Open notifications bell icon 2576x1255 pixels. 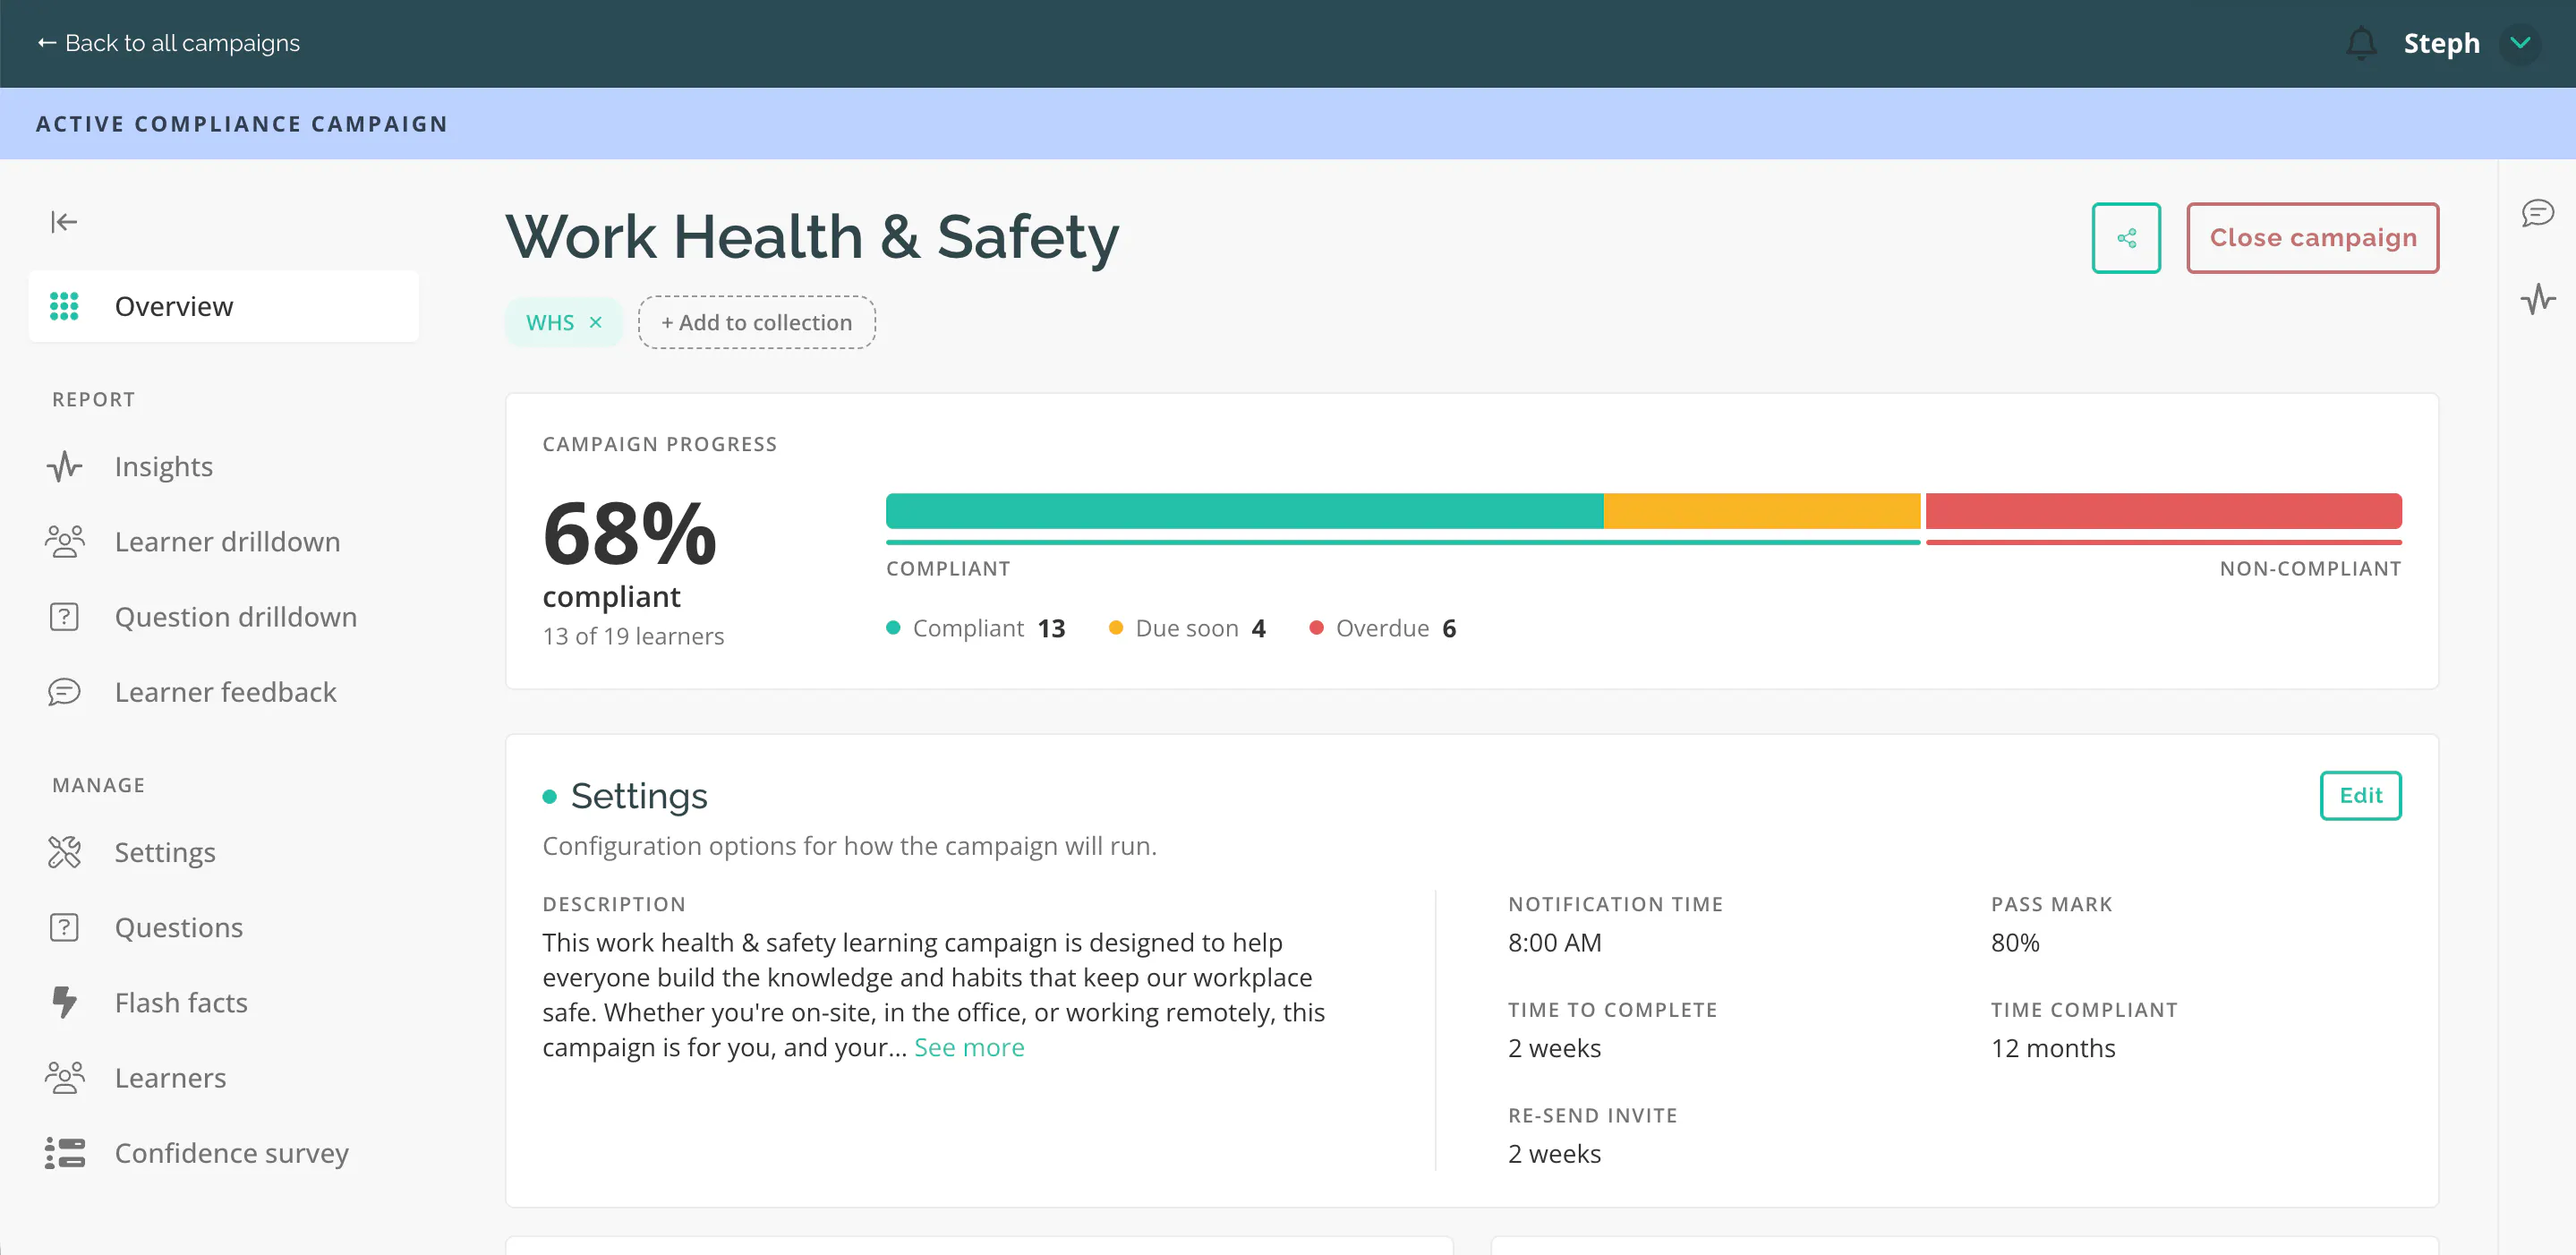(2361, 43)
